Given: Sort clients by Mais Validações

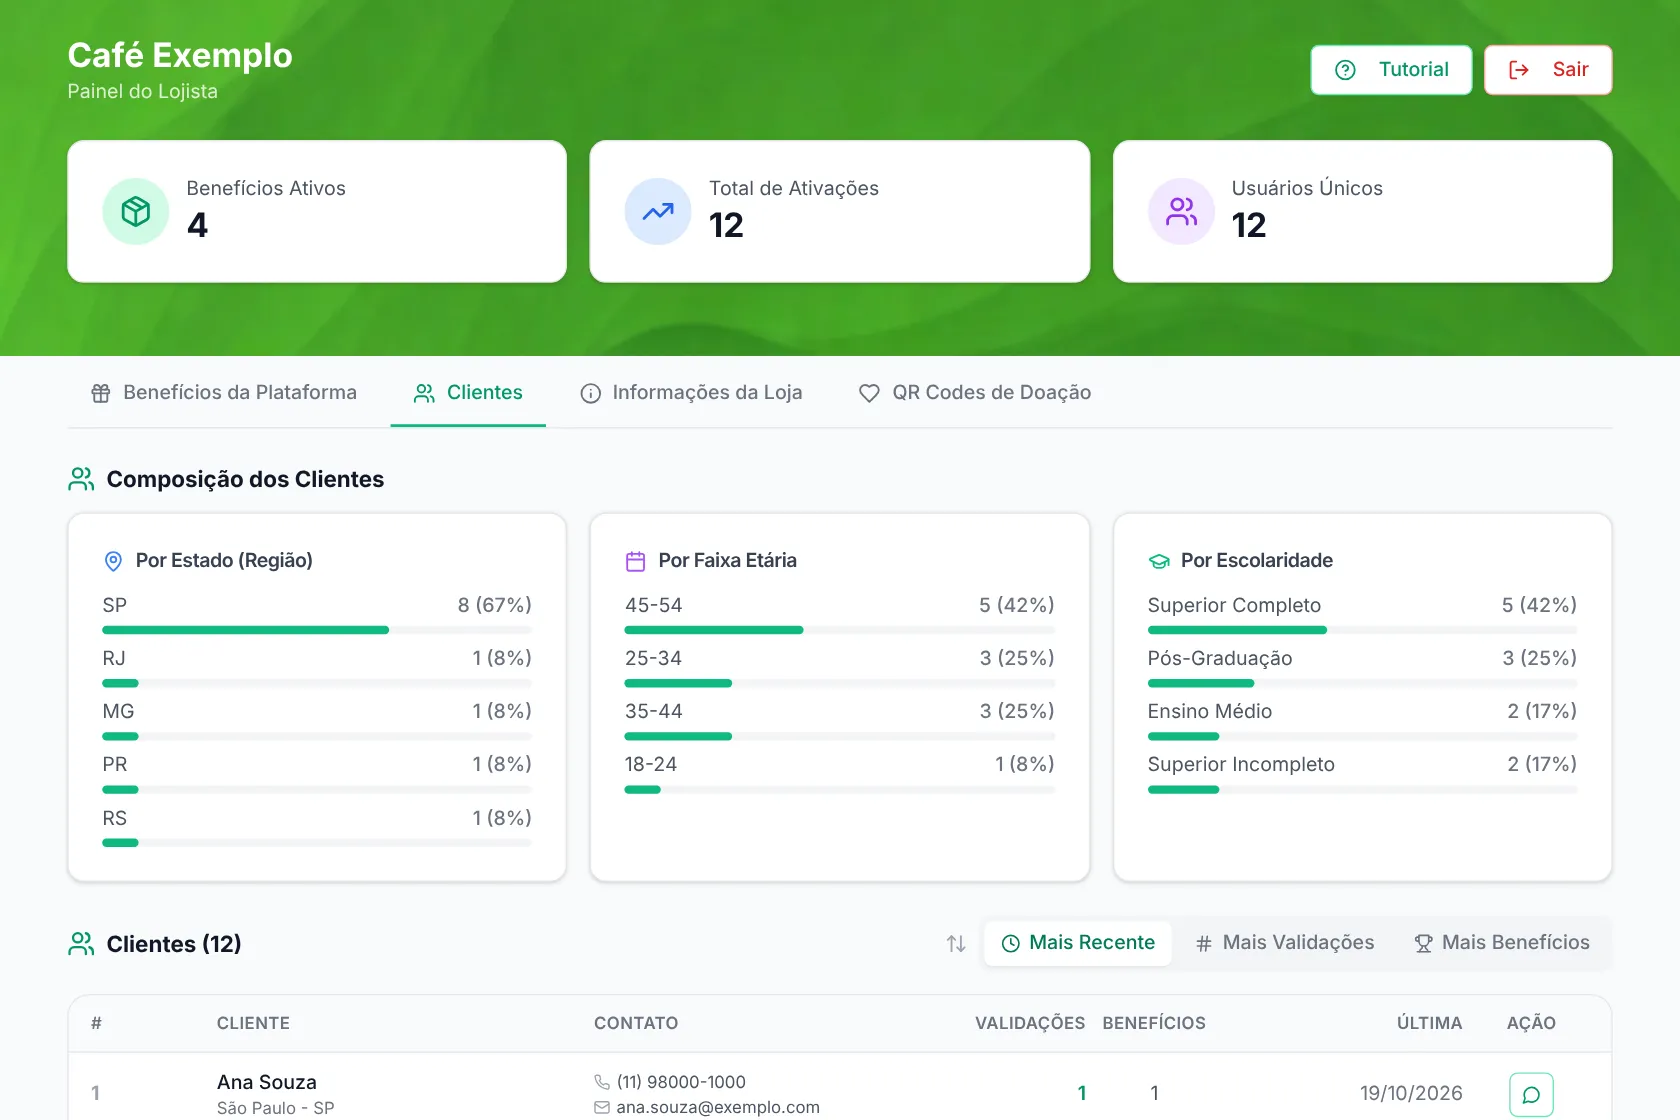Looking at the screenshot, I should (x=1285, y=943).
